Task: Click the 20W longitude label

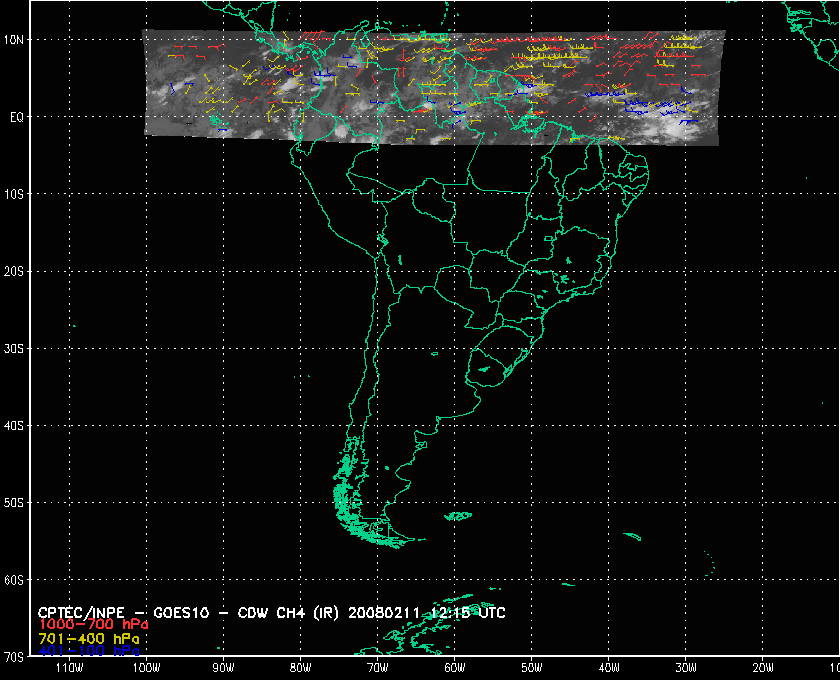Action: 763,668
